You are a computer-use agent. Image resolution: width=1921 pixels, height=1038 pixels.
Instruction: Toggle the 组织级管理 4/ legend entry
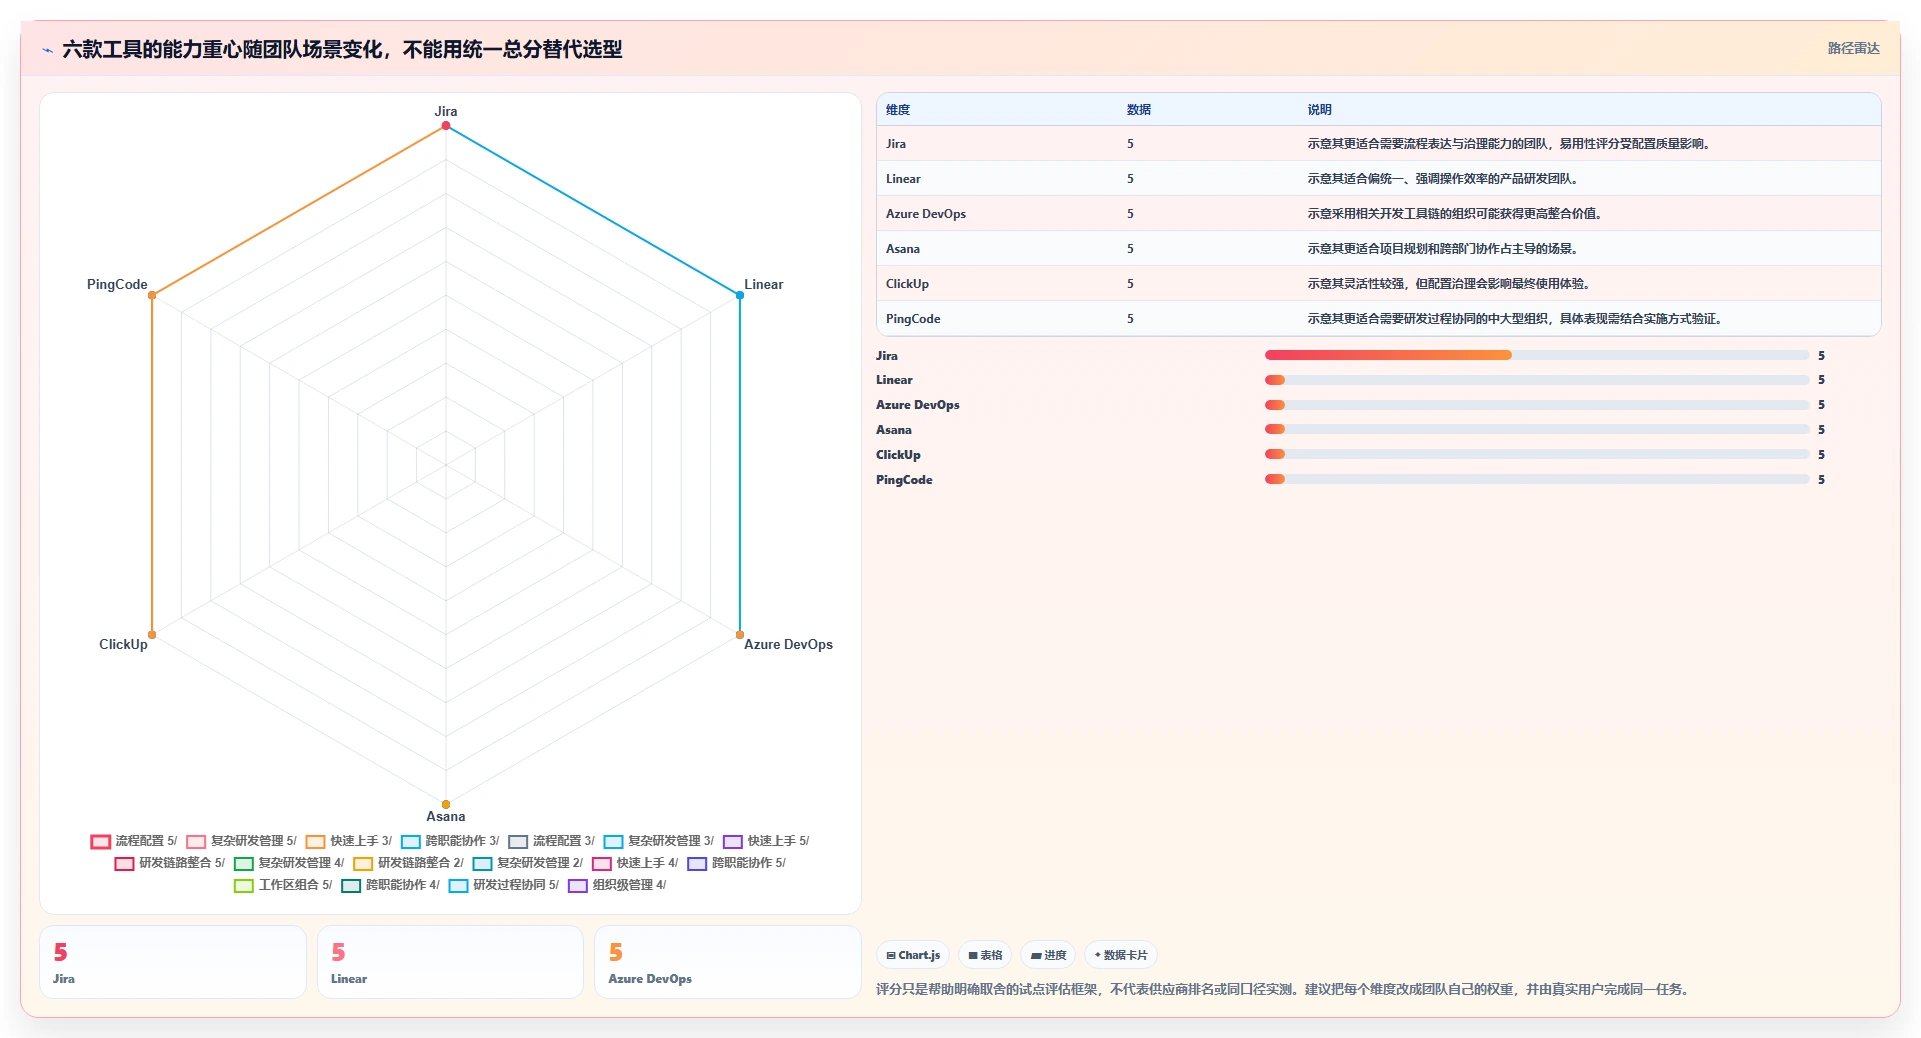[x=617, y=885]
